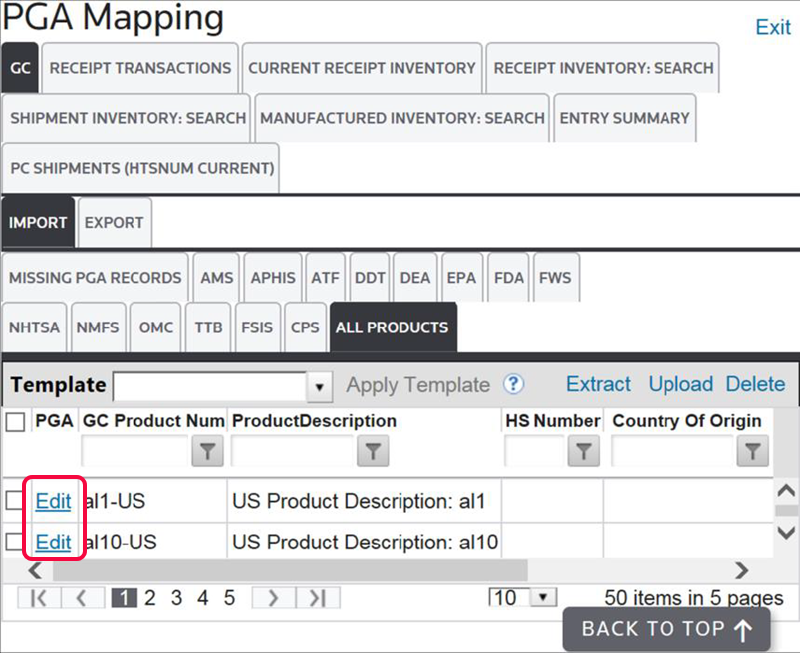Viewport: 800px width, 653px height.
Task: Switch to the Export tab
Action: coord(114,222)
